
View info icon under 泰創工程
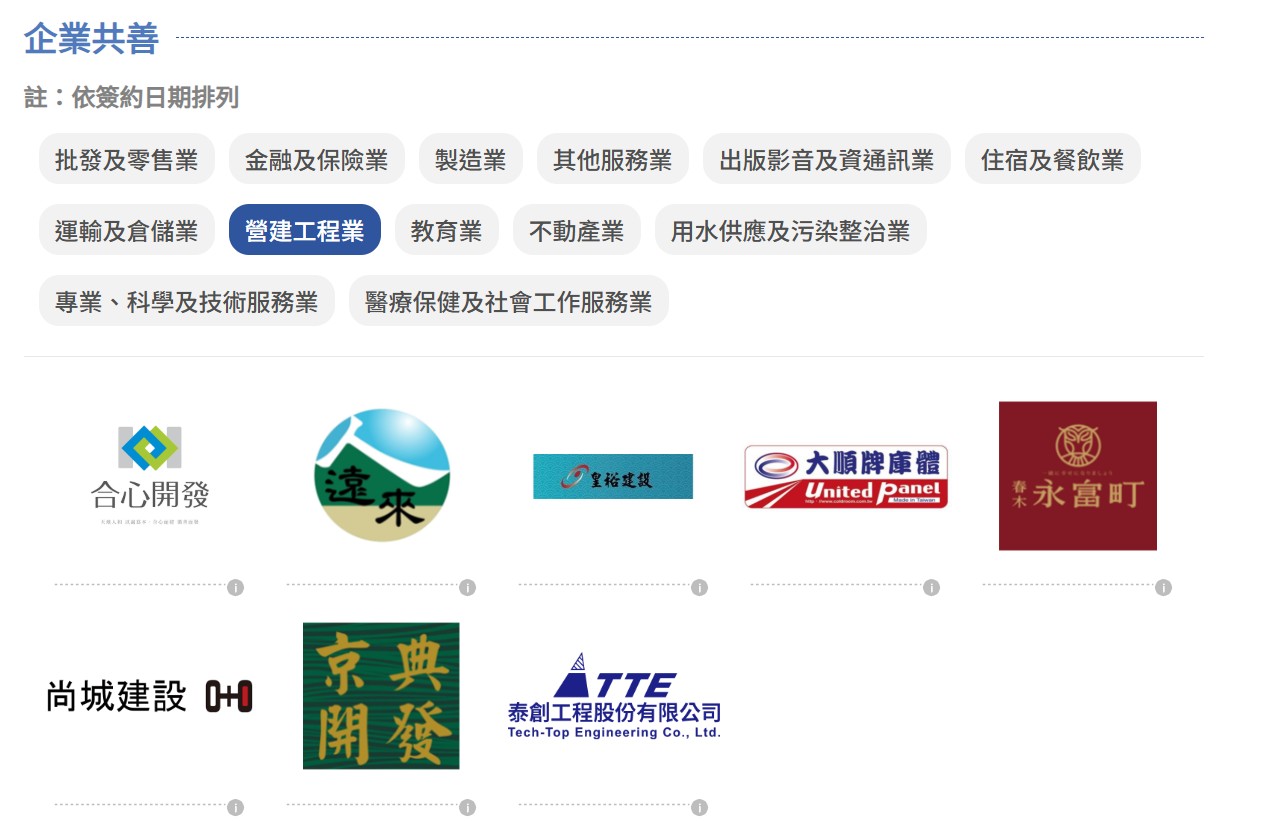click(699, 807)
